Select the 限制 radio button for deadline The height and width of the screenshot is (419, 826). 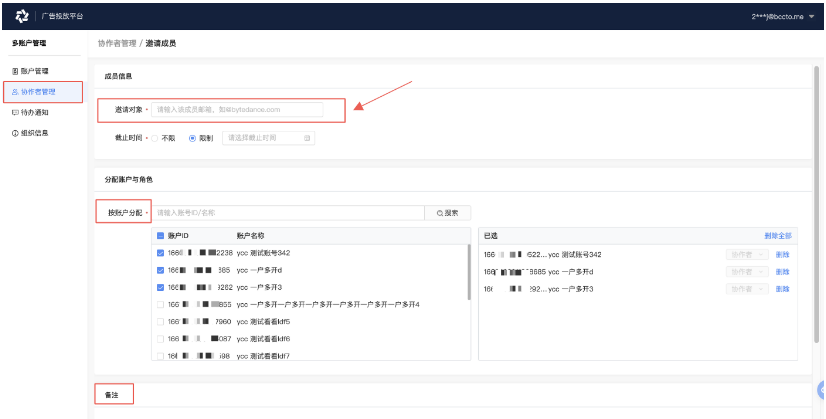pyautogui.click(x=192, y=138)
